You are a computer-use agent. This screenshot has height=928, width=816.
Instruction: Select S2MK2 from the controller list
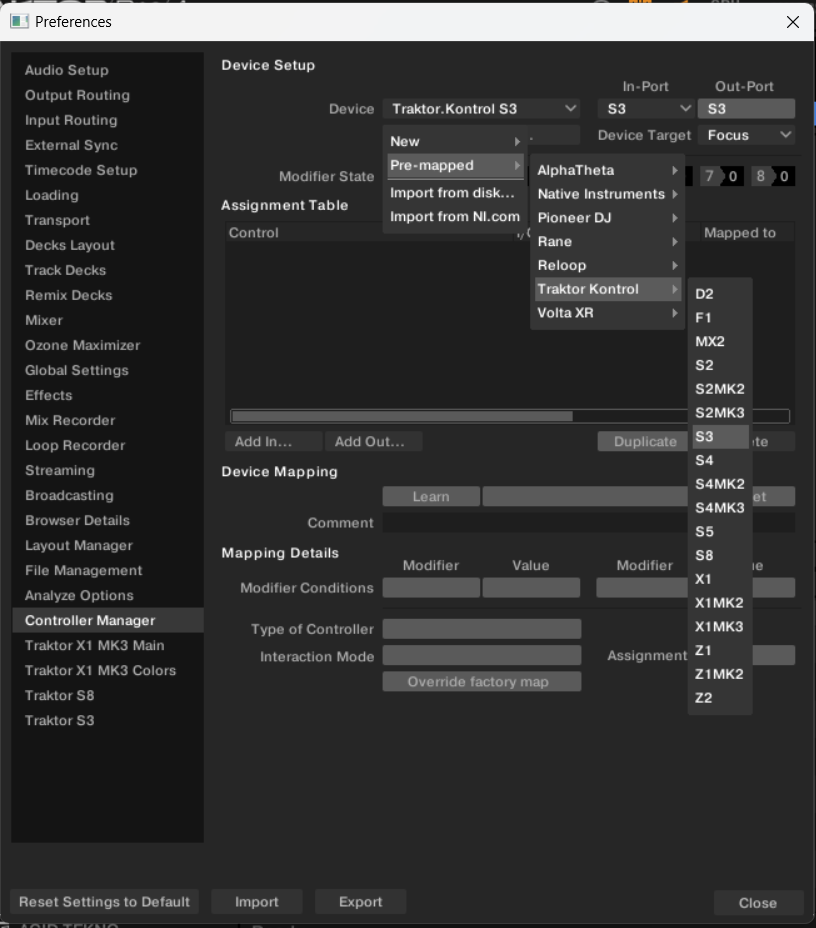(x=720, y=389)
